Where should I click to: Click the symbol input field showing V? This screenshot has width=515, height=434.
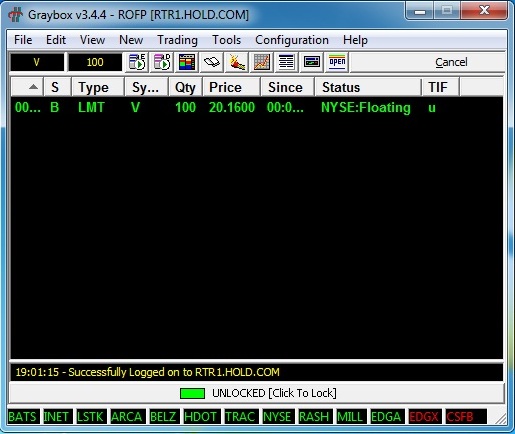37,62
